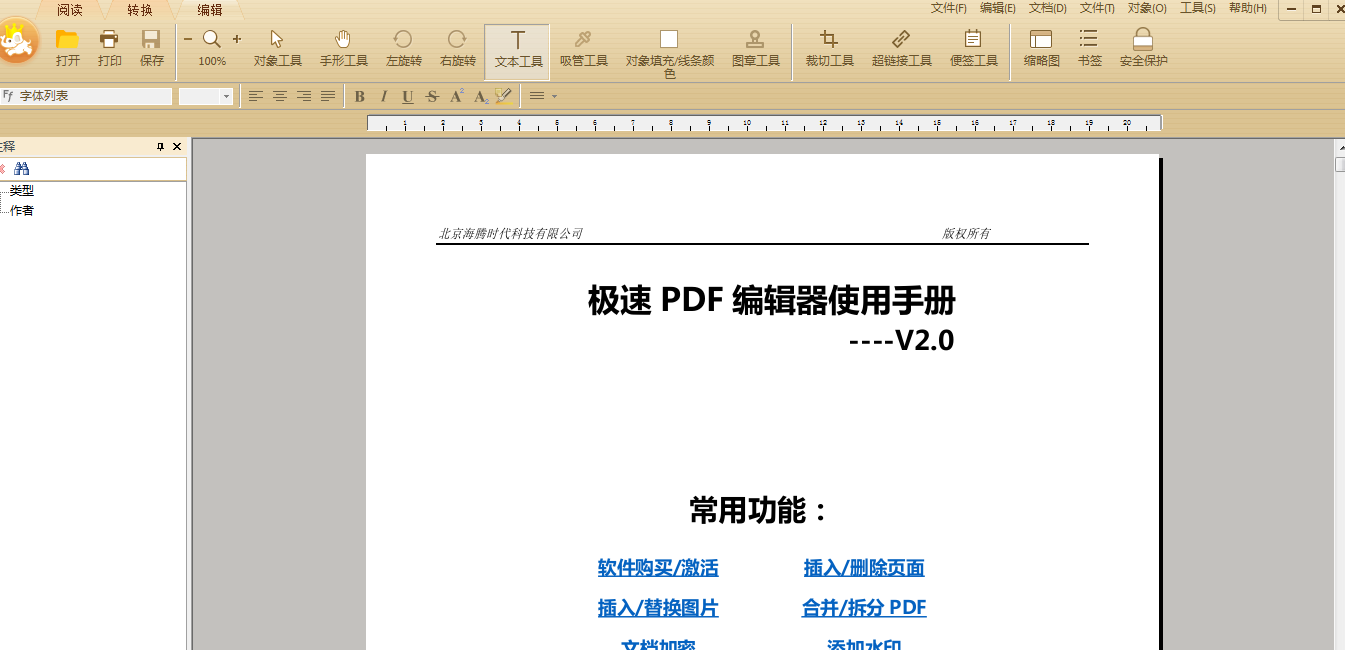The image size is (1345, 650).
Task: Toggle superscript formatting
Action: click(456, 96)
